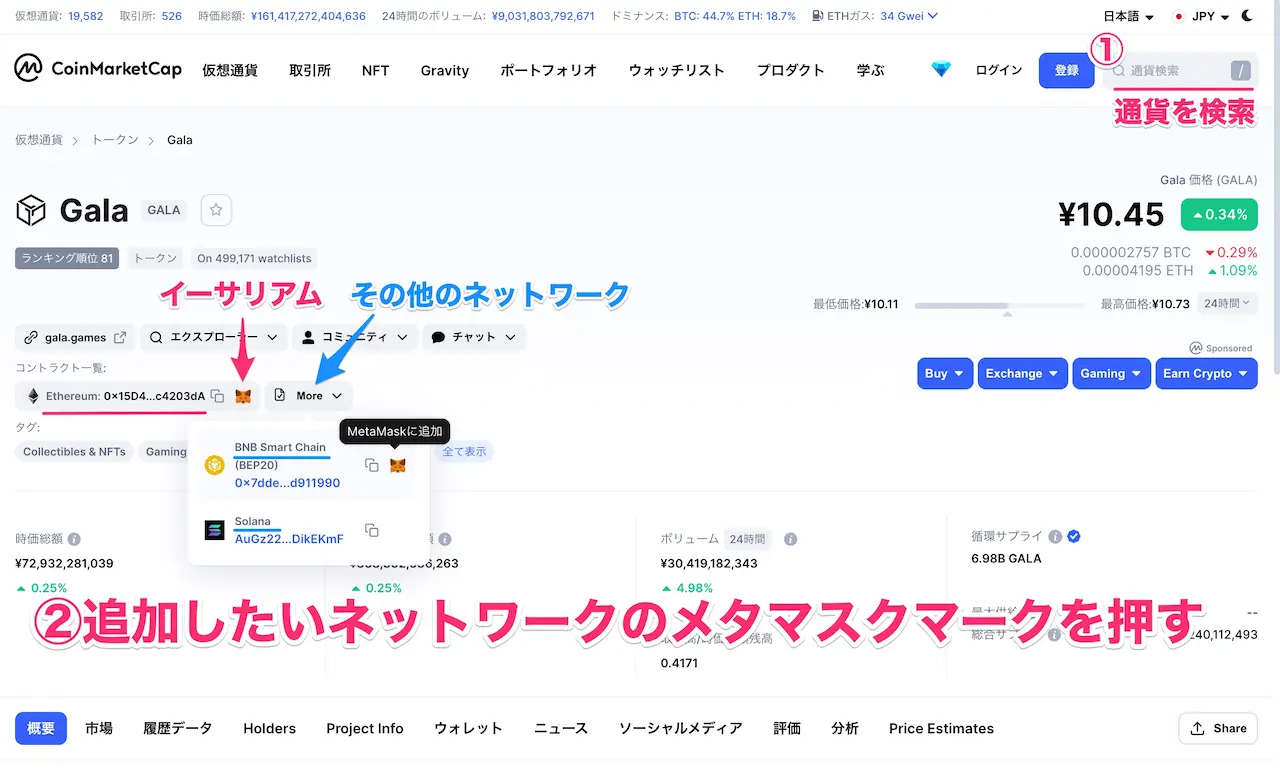Screen dimensions: 1280x773
Task: Copy the Solana contract address
Action: click(x=372, y=530)
